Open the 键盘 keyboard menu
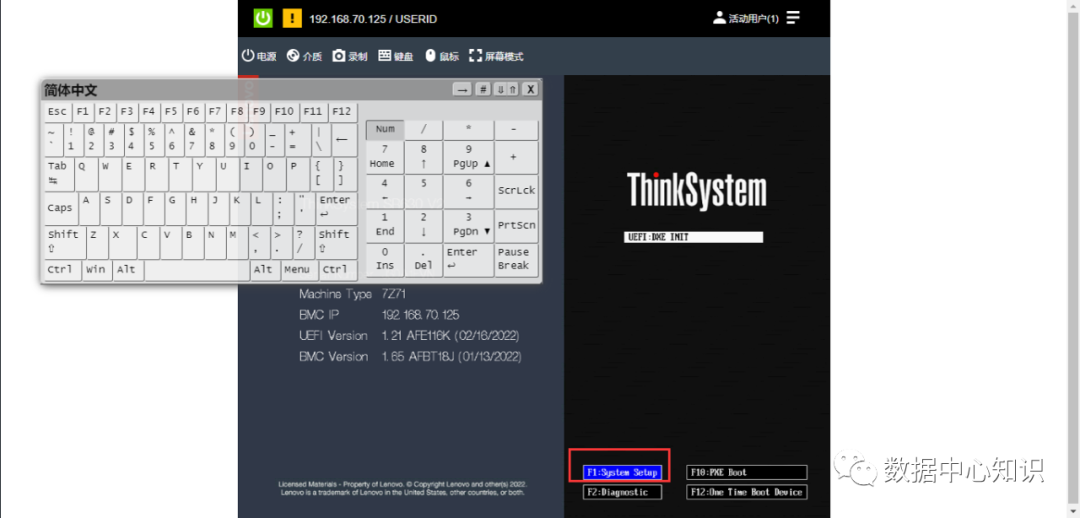 pos(396,56)
